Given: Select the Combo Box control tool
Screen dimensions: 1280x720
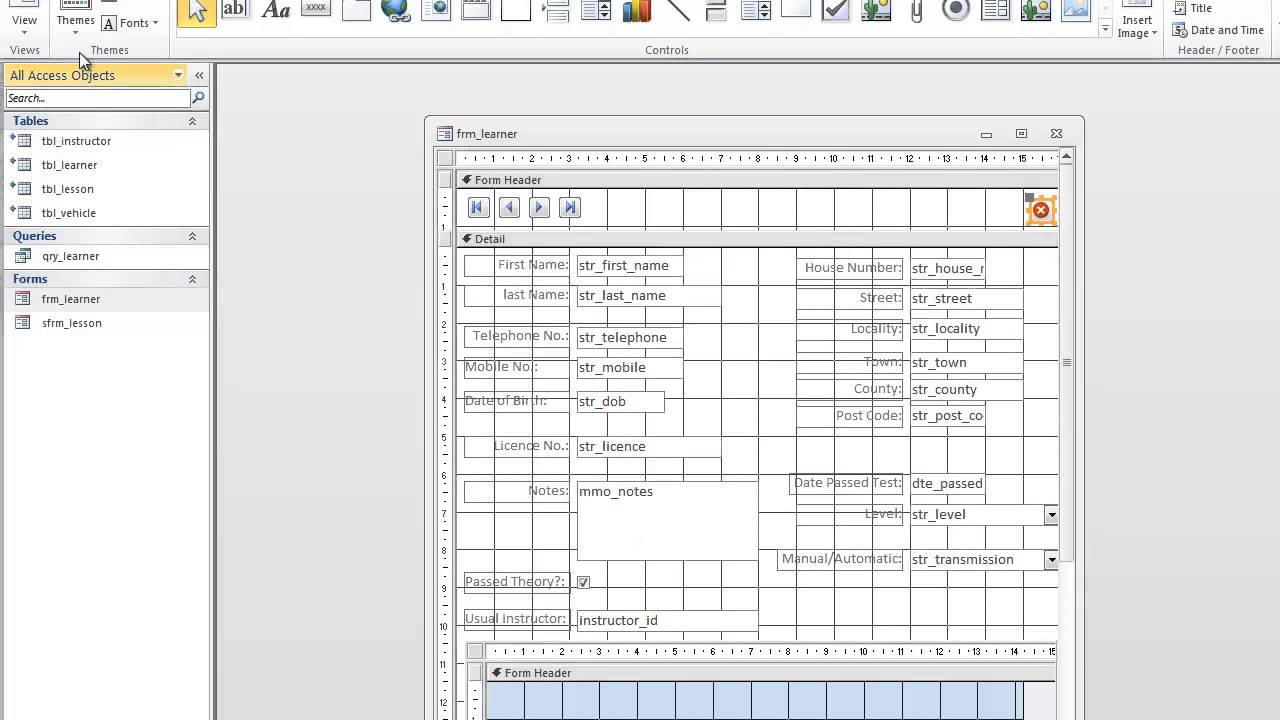Looking at the screenshot, I should click(x=596, y=10).
